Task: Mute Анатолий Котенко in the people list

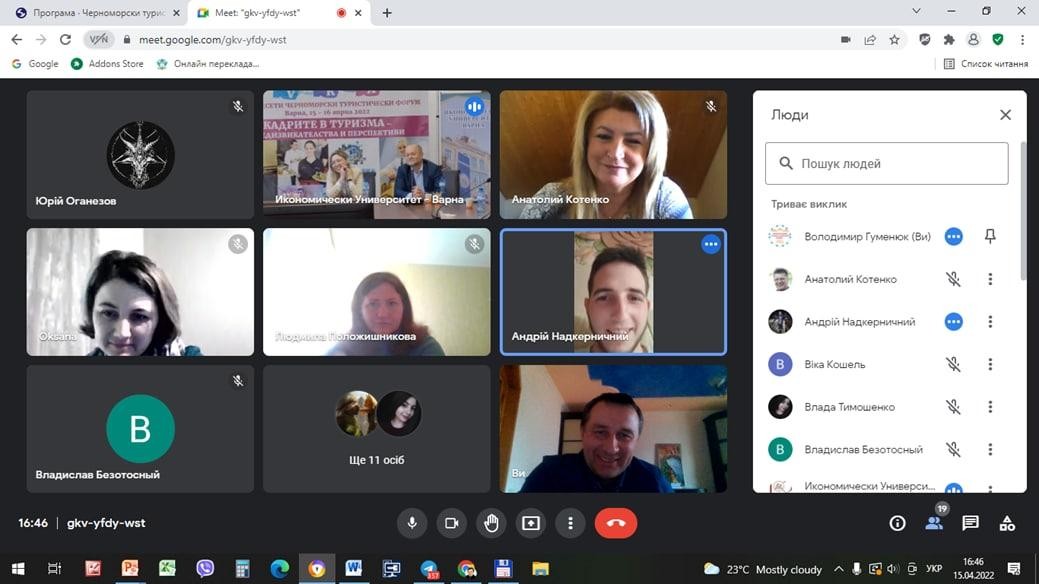Action: click(953, 279)
